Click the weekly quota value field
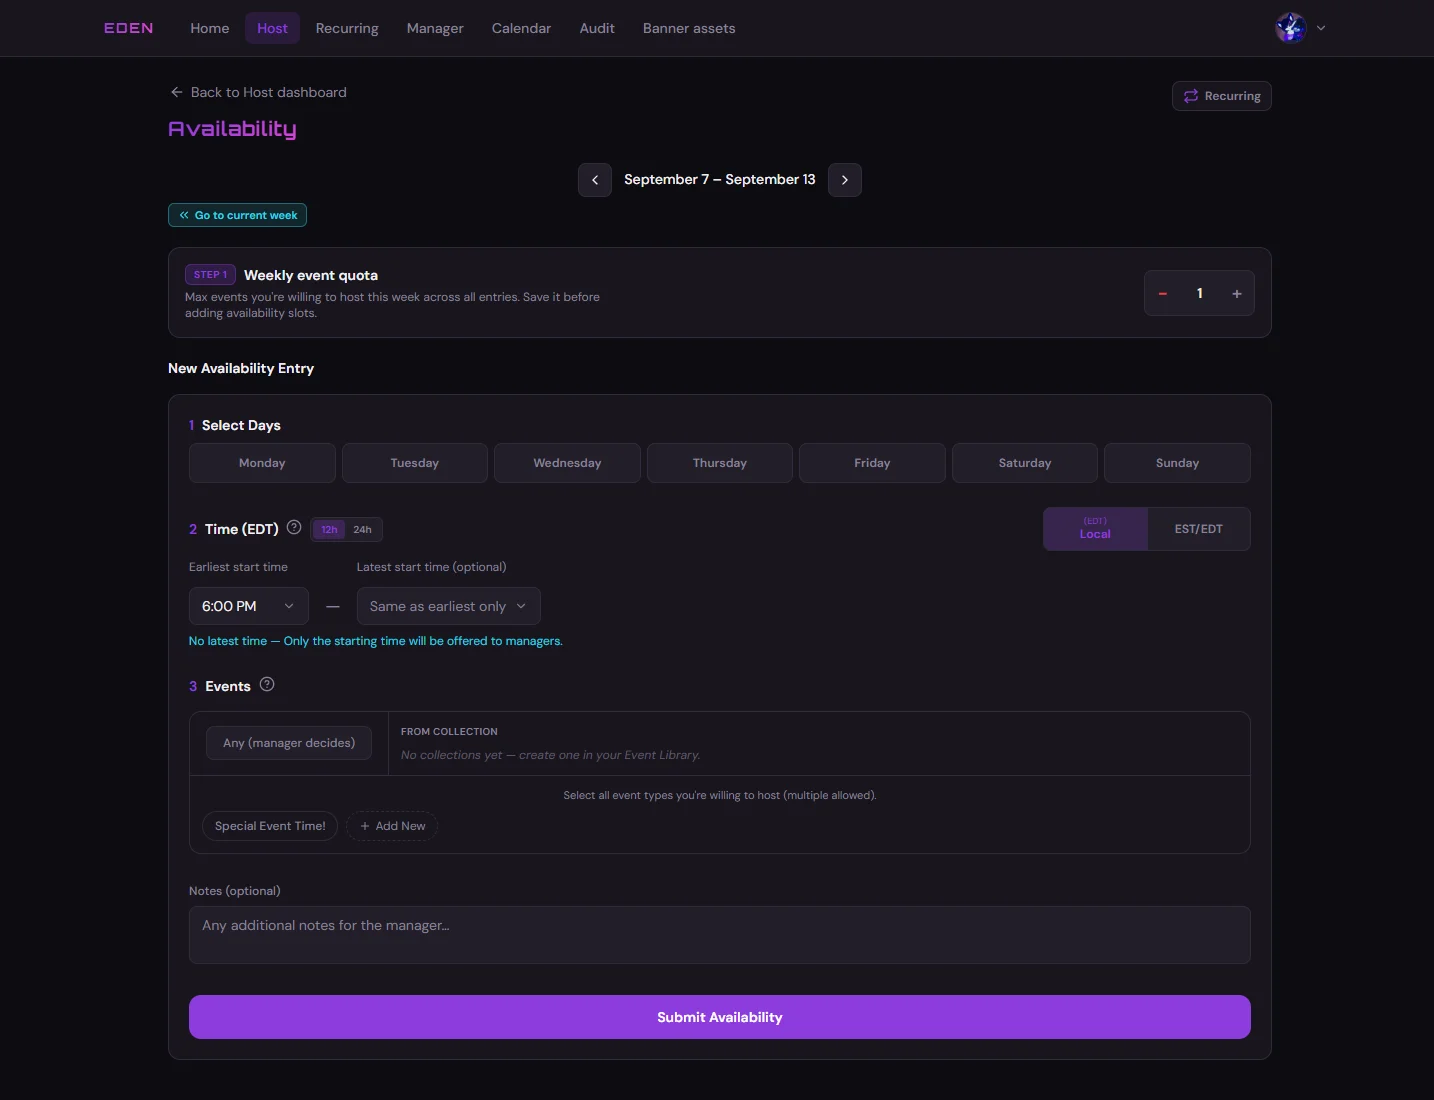This screenshot has width=1434, height=1100. pyautogui.click(x=1200, y=294)
